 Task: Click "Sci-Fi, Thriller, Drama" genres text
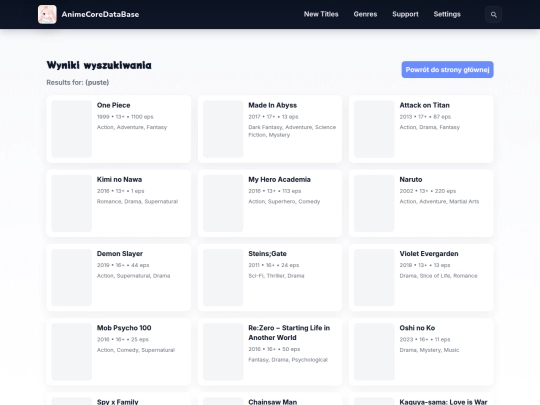point(276,276)
